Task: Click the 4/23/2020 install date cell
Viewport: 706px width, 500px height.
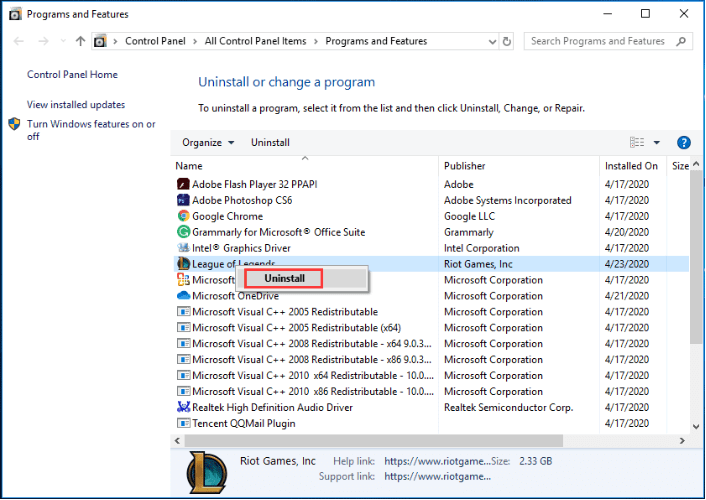Action: (627, 264)
